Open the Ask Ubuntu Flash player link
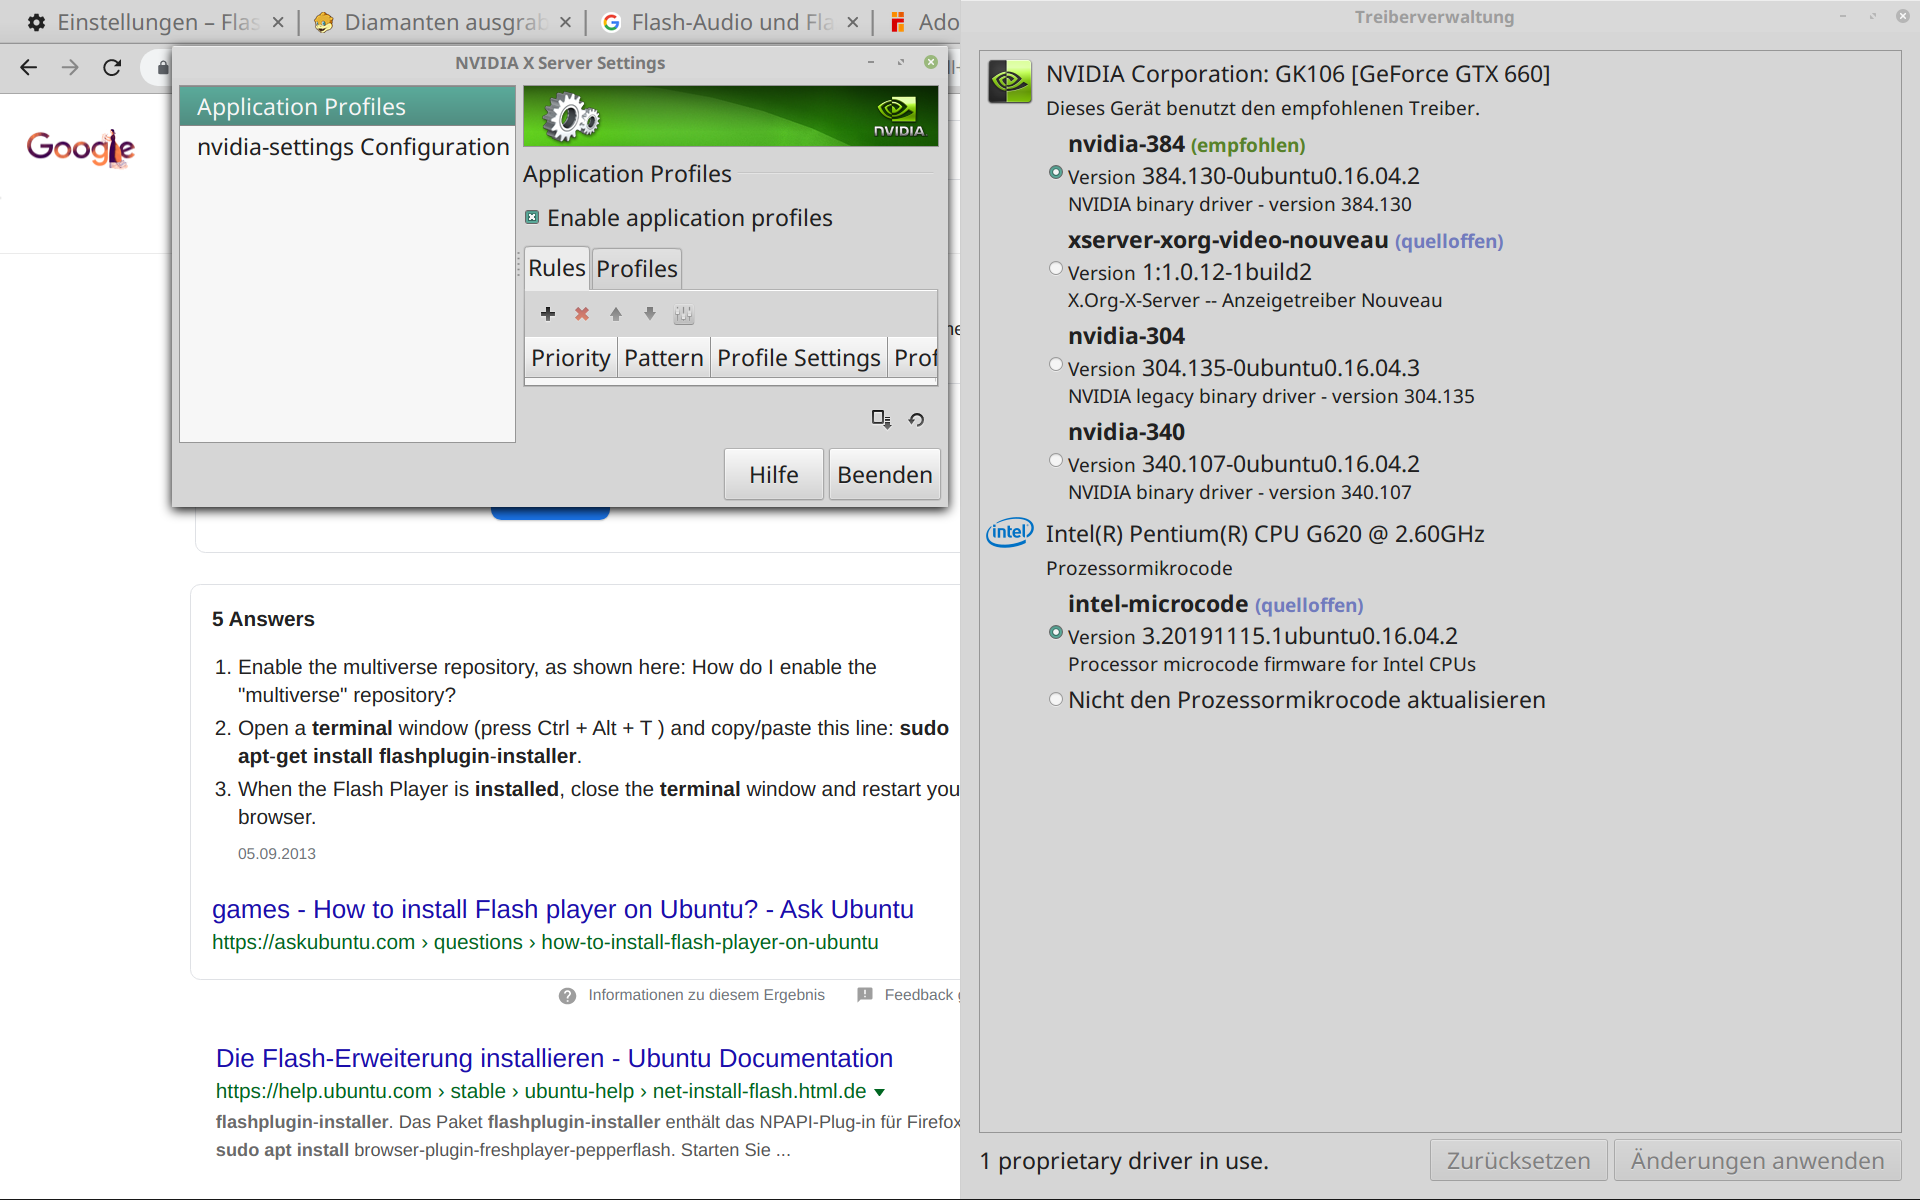This screenshot has height=1200, width=1920. (x=562, y=909)
